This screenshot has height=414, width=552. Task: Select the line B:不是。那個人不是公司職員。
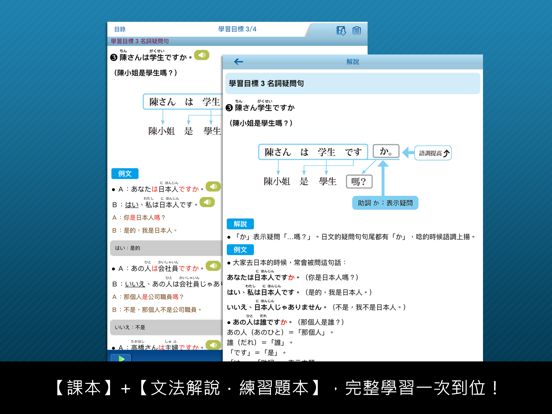click(157, 310)
